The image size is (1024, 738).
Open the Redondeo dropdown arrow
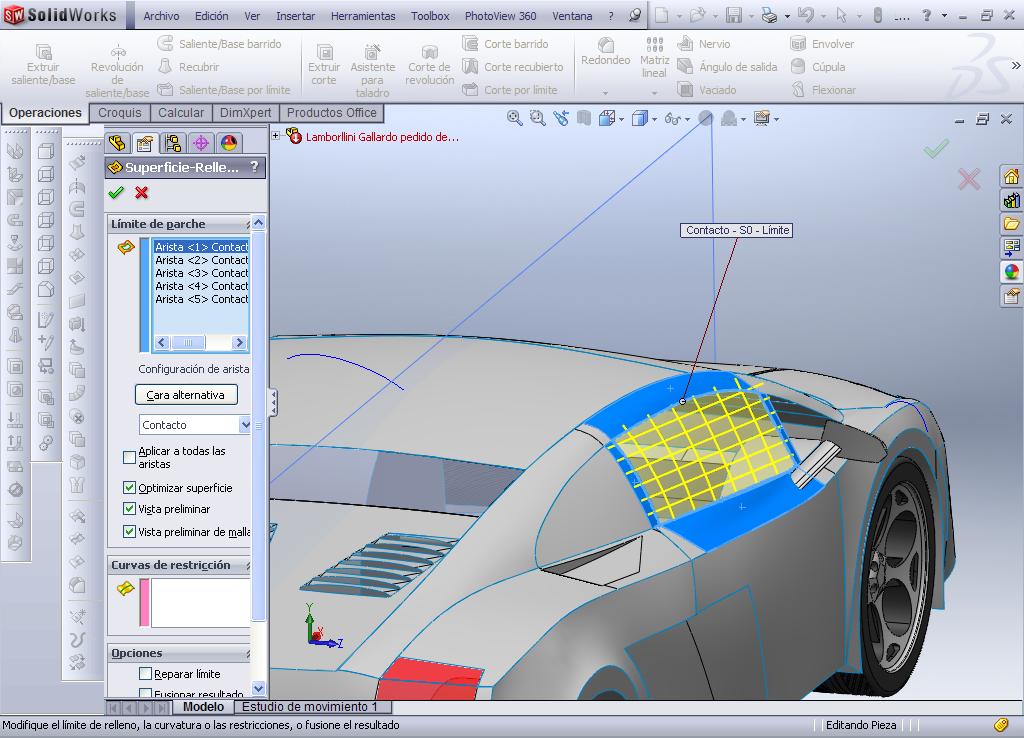pos(605,92)
